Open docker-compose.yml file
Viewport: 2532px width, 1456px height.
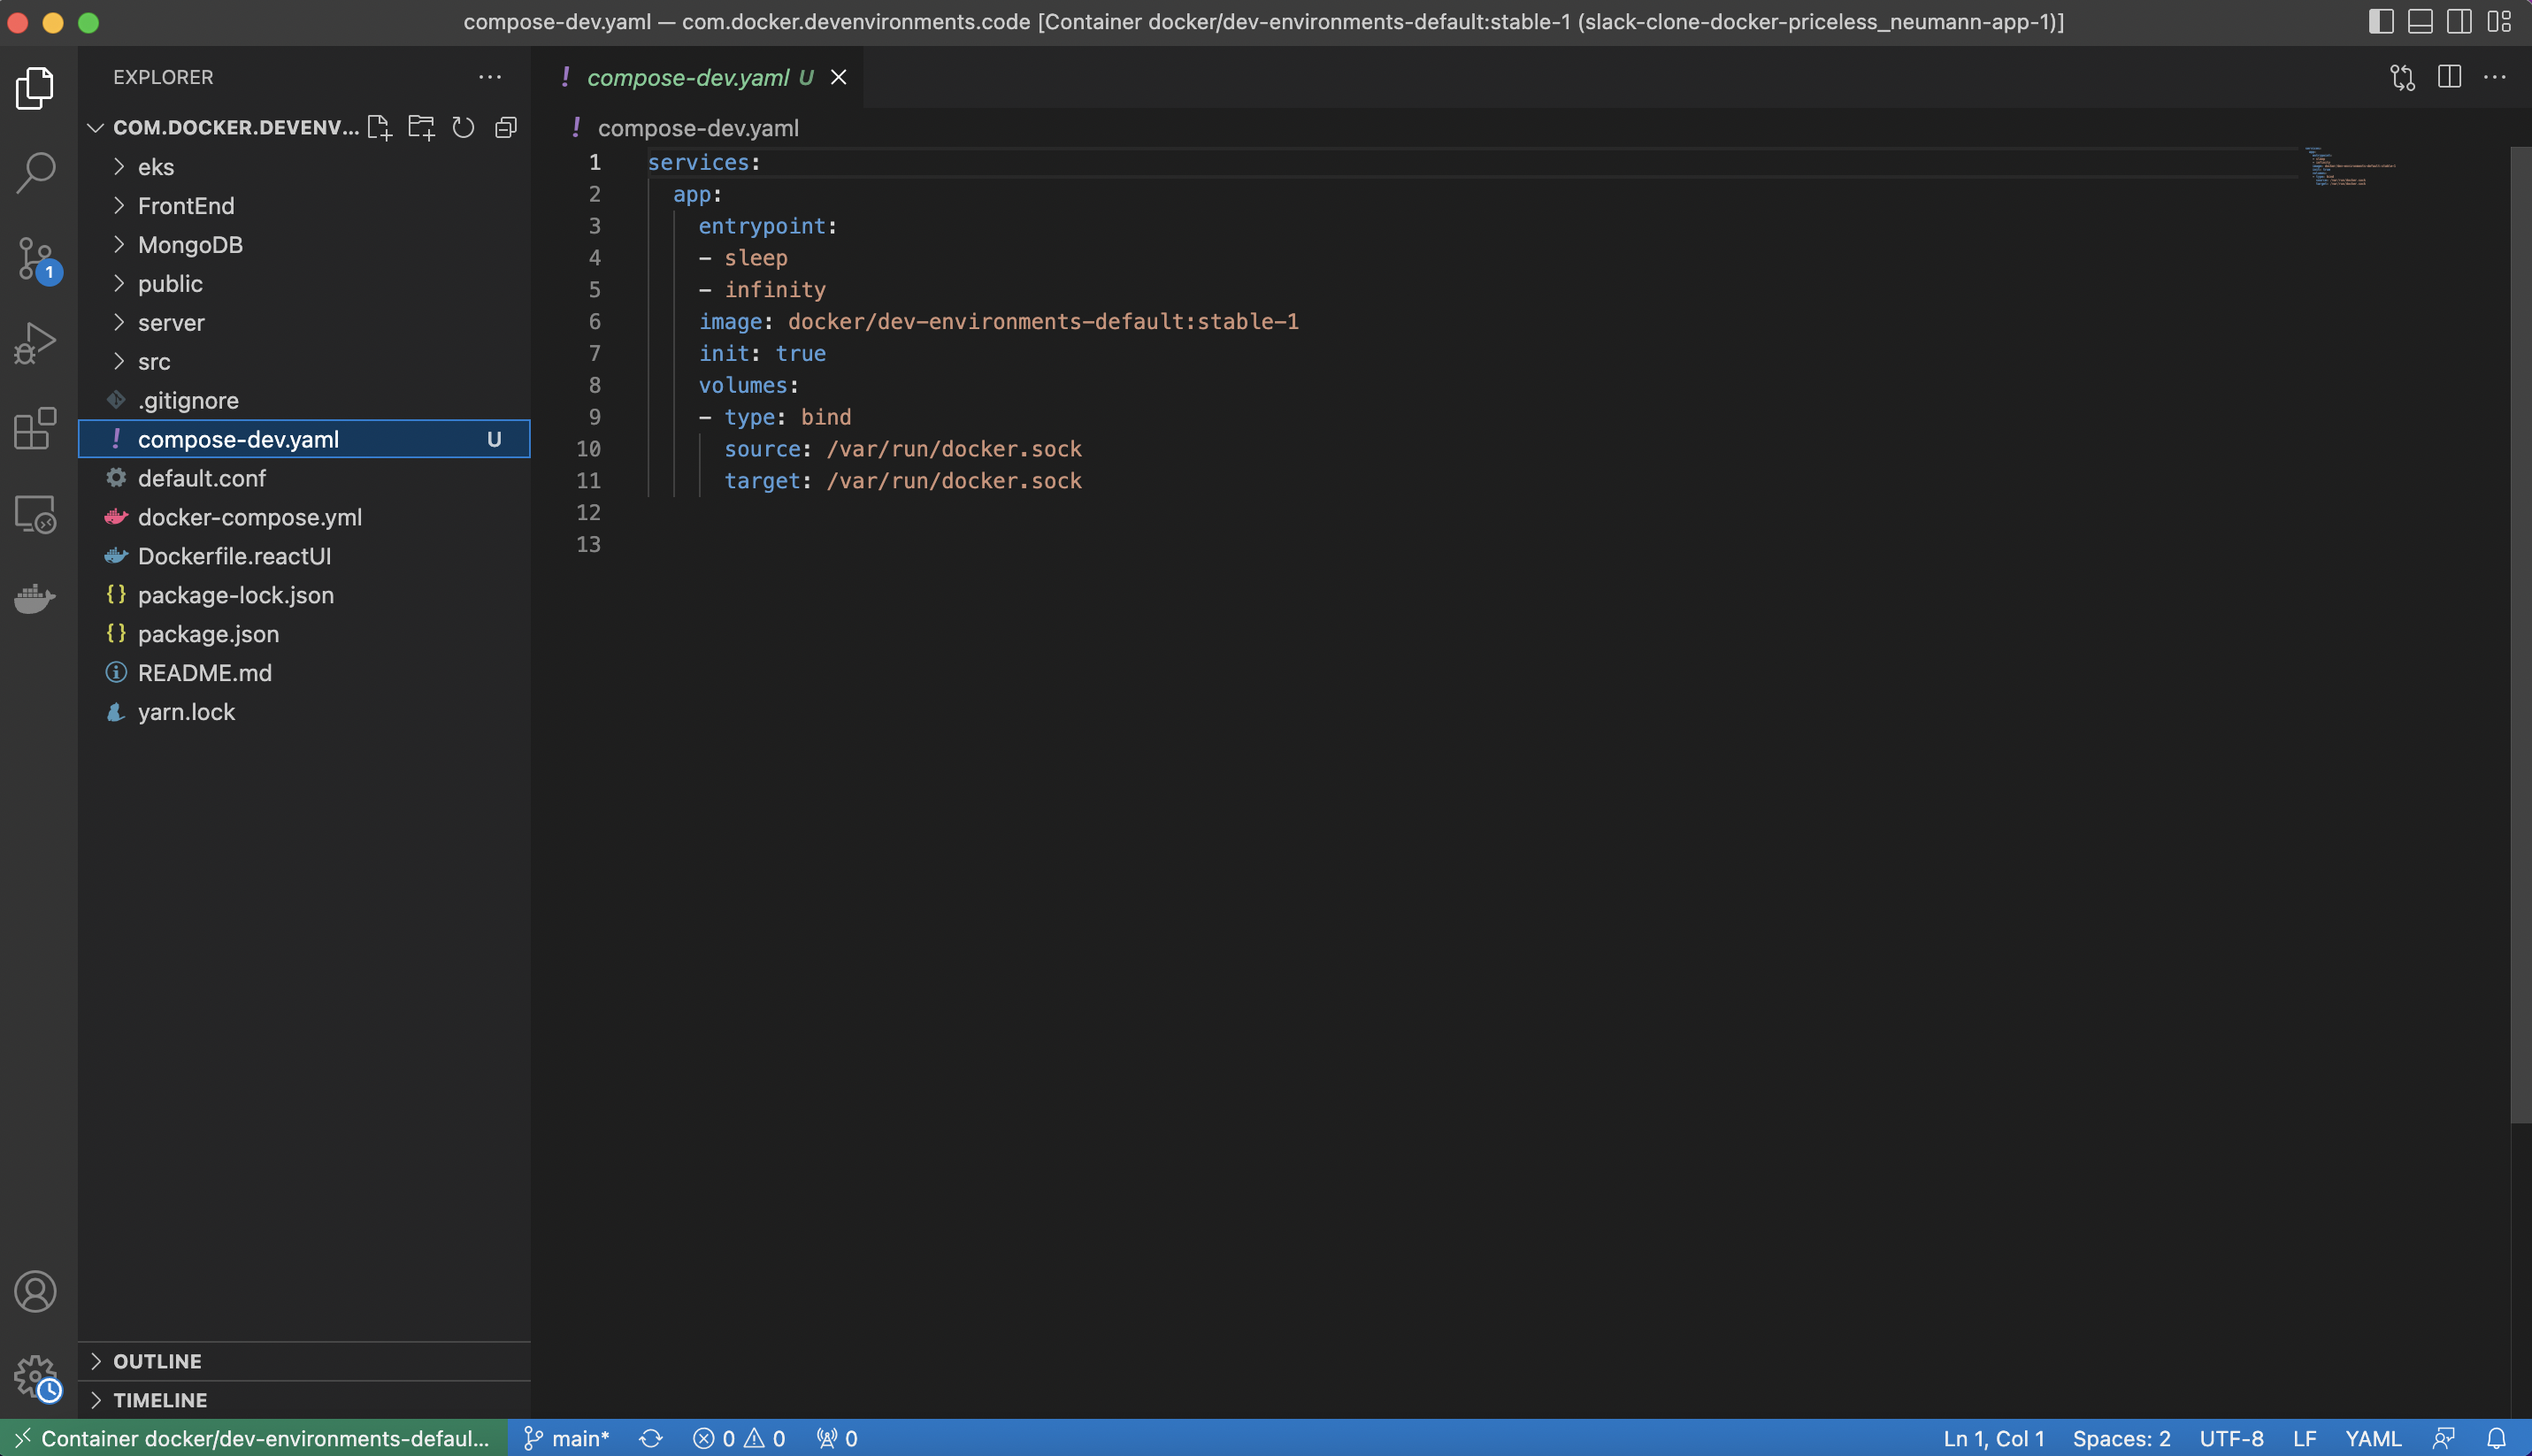tap(304, 517)
